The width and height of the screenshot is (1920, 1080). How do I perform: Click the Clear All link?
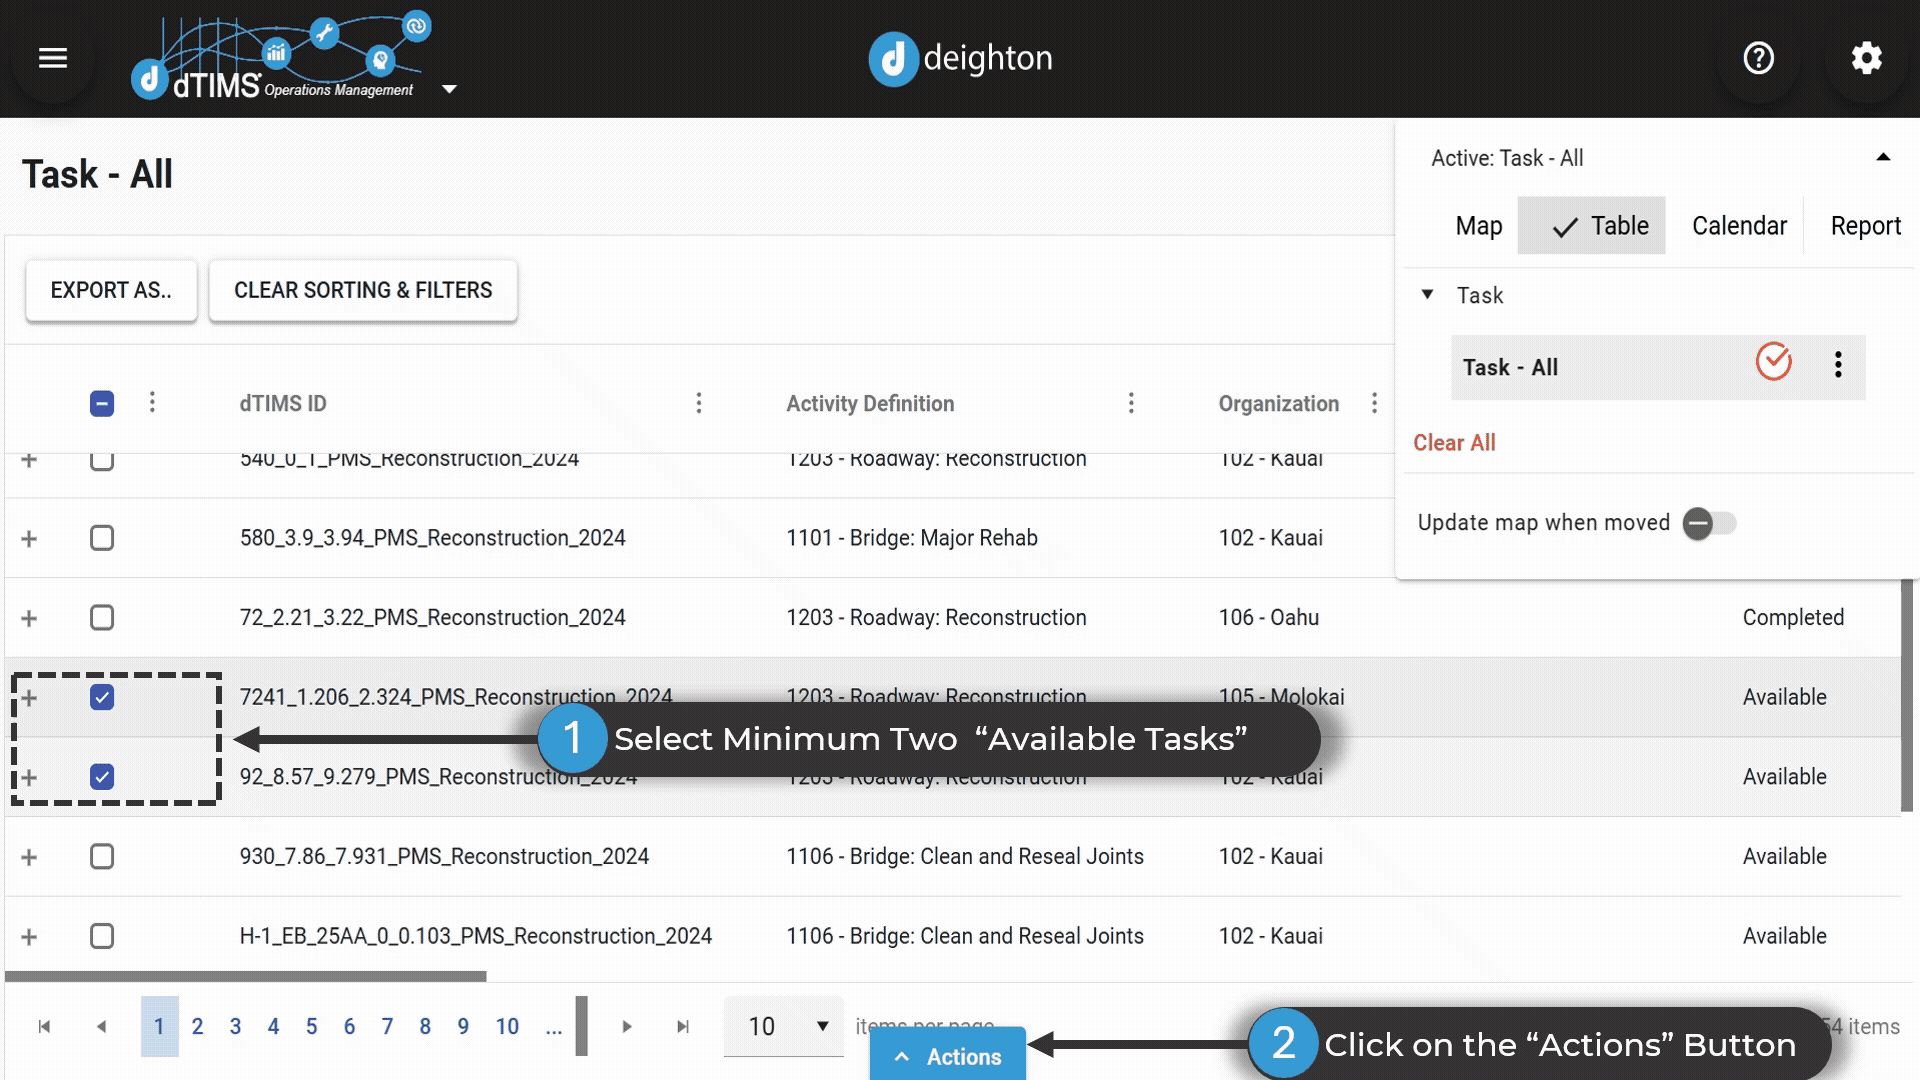[x=1454, y=442]
